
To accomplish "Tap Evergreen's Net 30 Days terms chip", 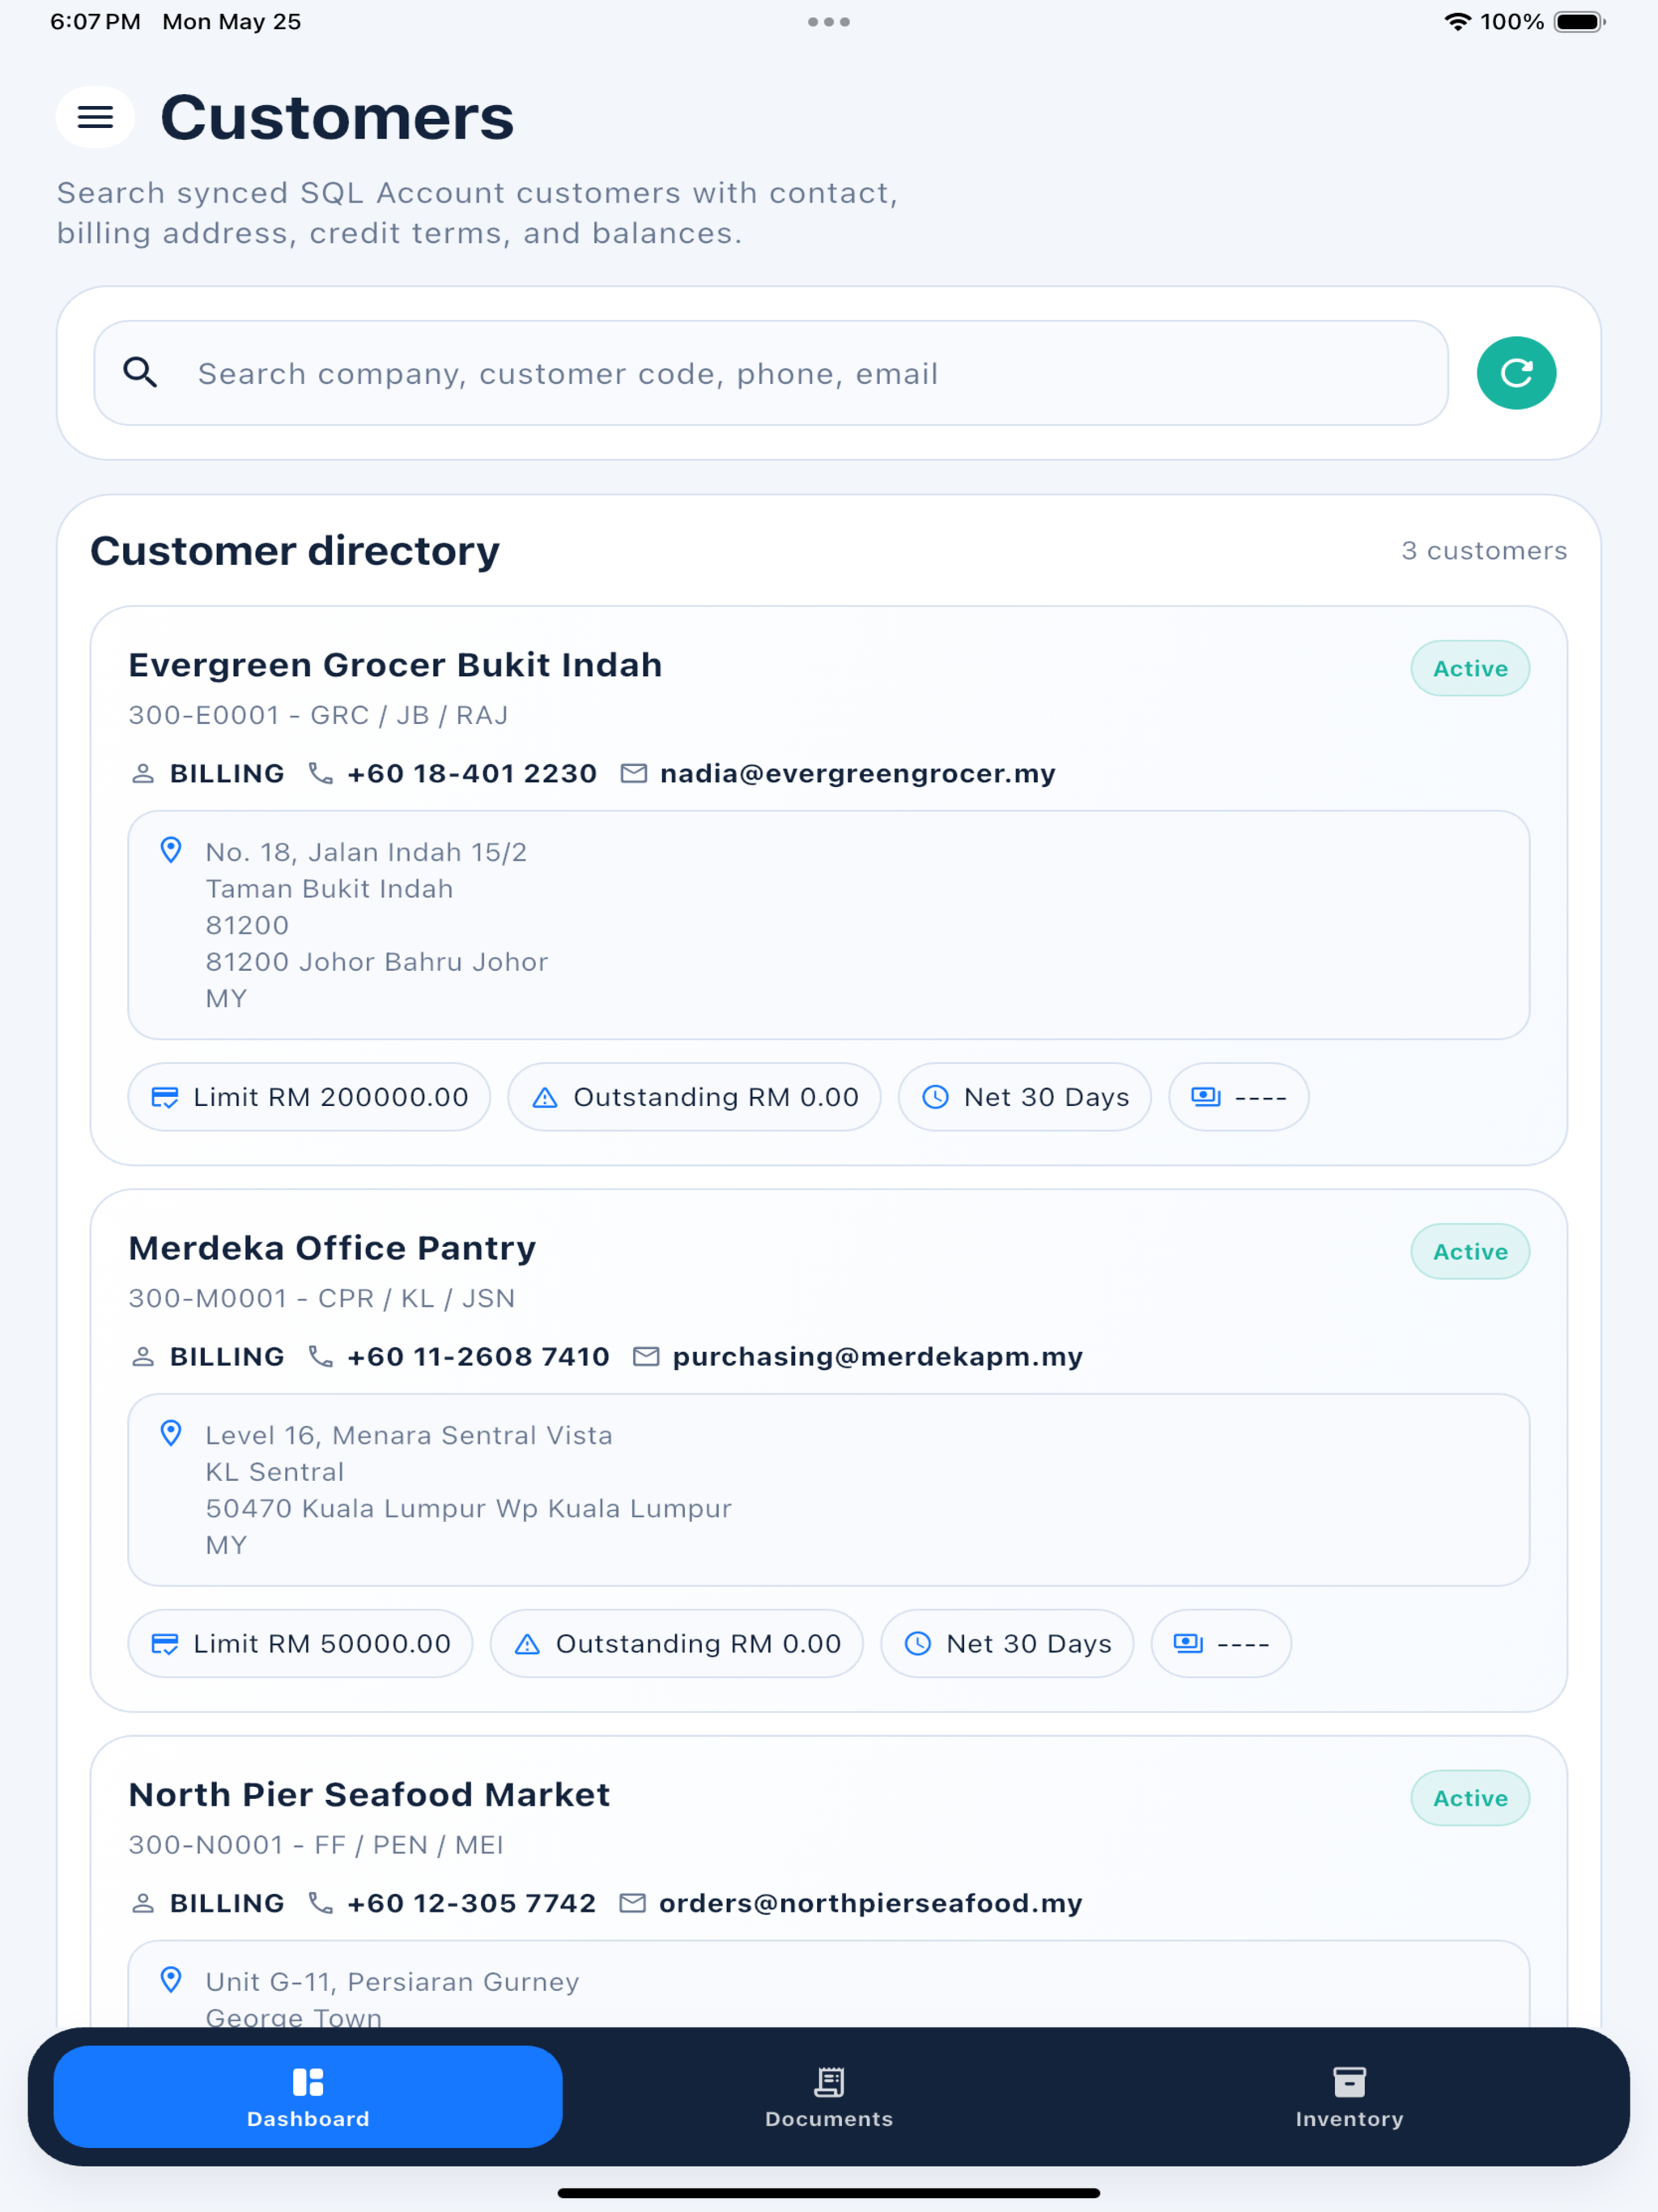I will point(1025,1097).
